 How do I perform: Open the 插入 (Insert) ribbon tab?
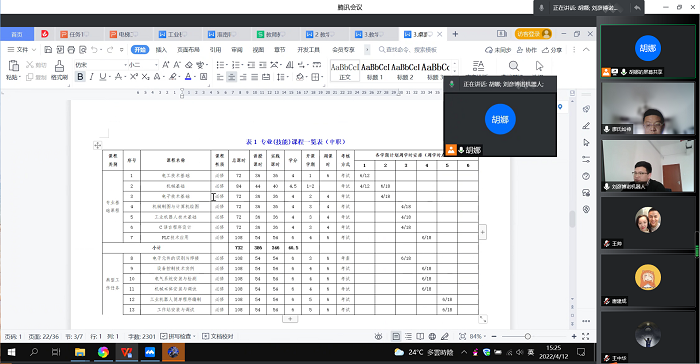tap(161, 50)
